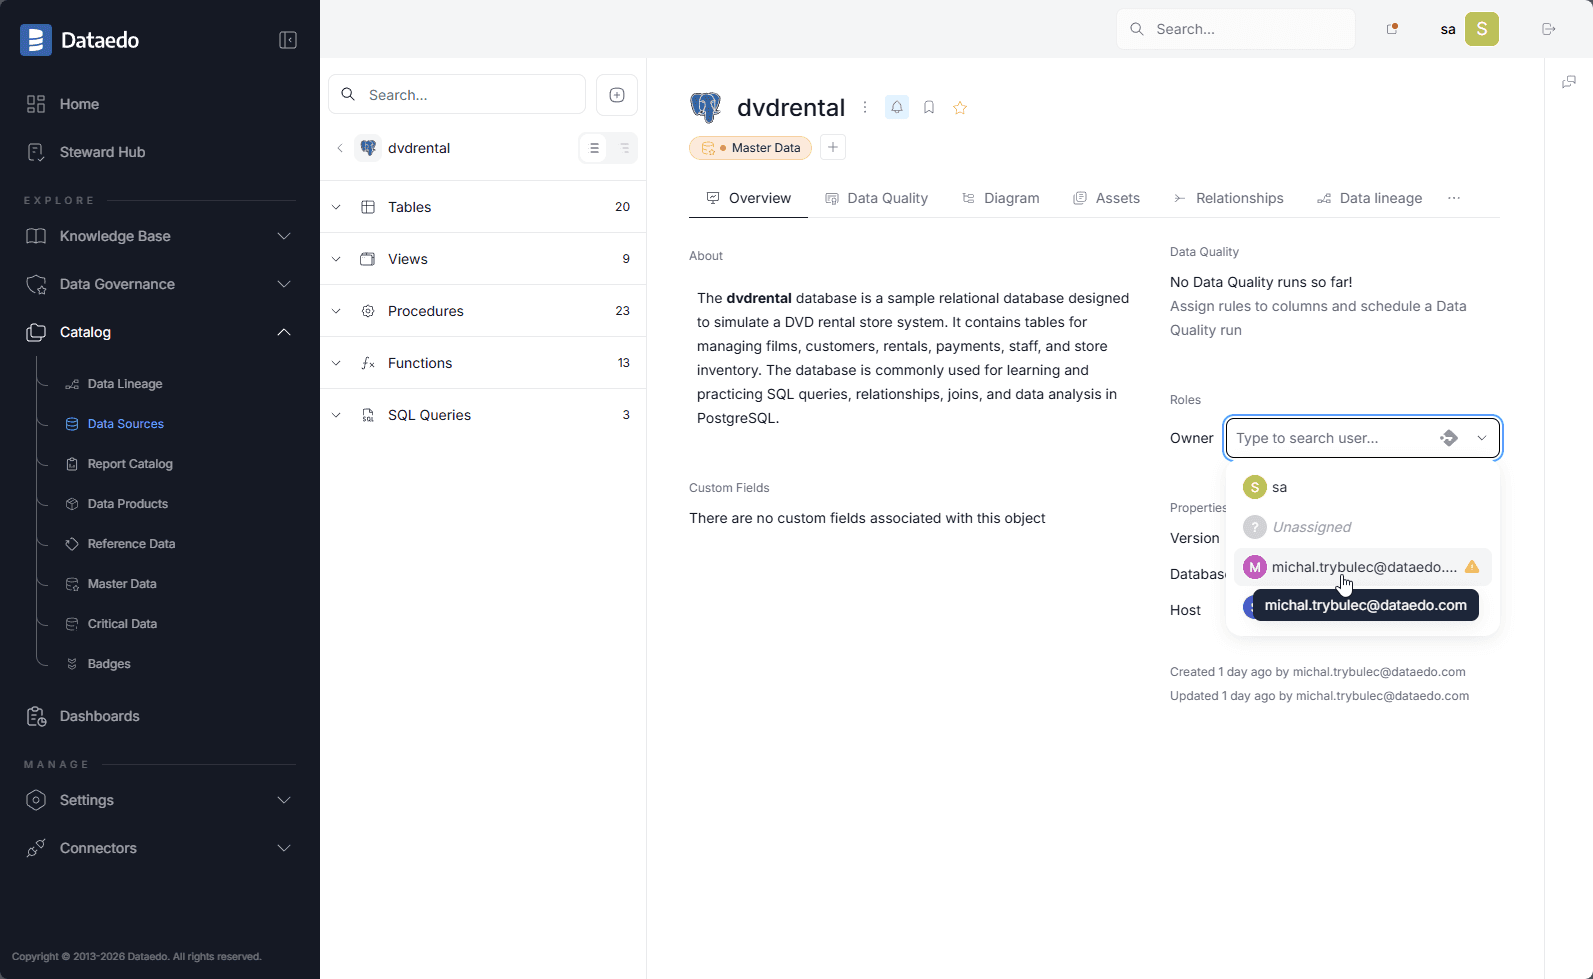Open Critical Data
This screenshot has width=1593, height=979.
122,624
